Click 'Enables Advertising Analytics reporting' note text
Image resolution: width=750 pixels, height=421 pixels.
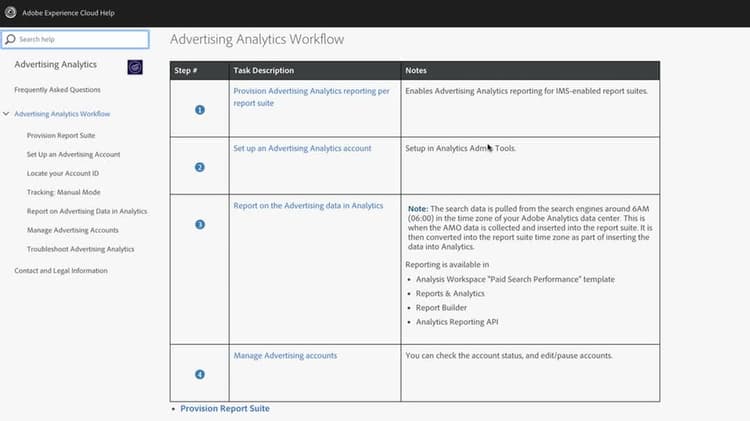click(526, 91)
